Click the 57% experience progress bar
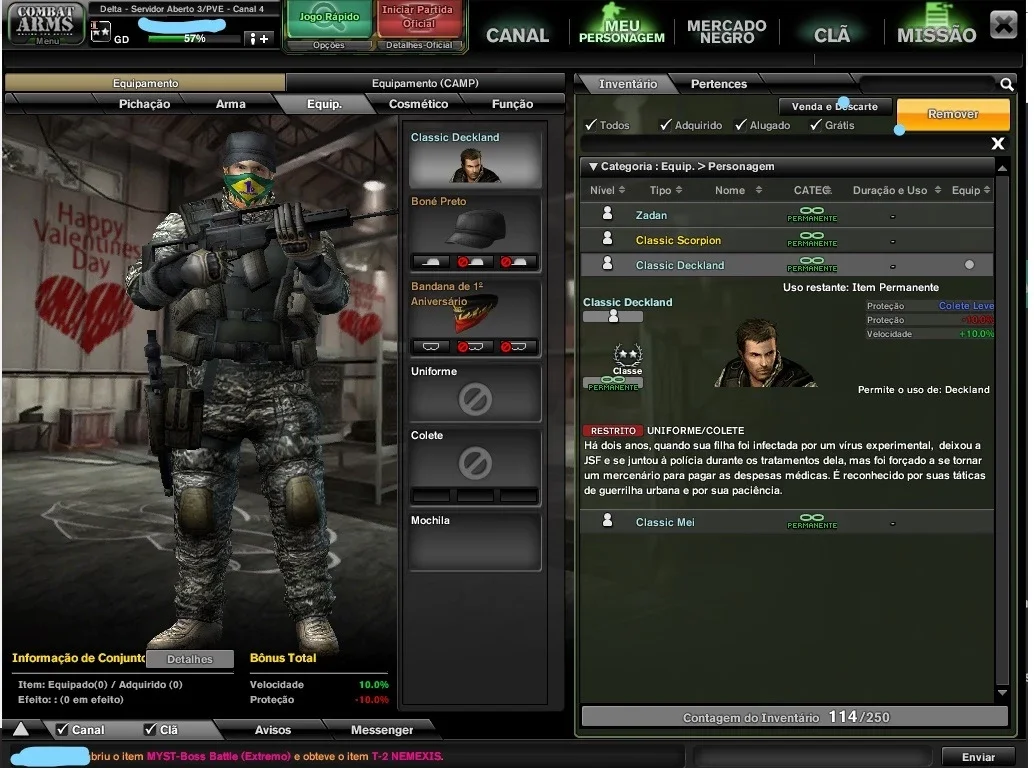This screenshot has width=1034, height=770. 194,39
